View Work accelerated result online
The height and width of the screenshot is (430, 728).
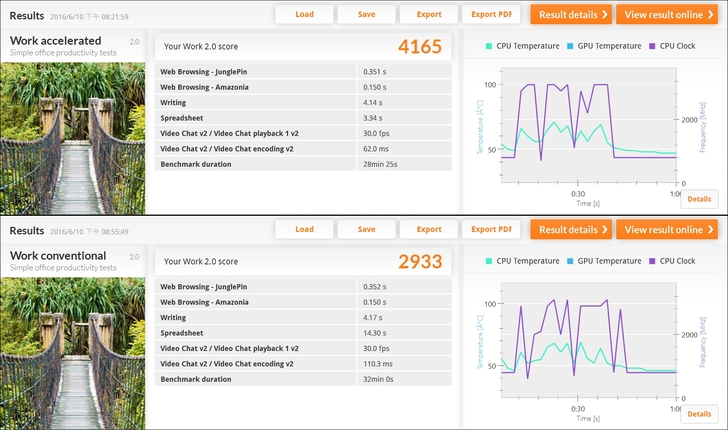(666, 14)
